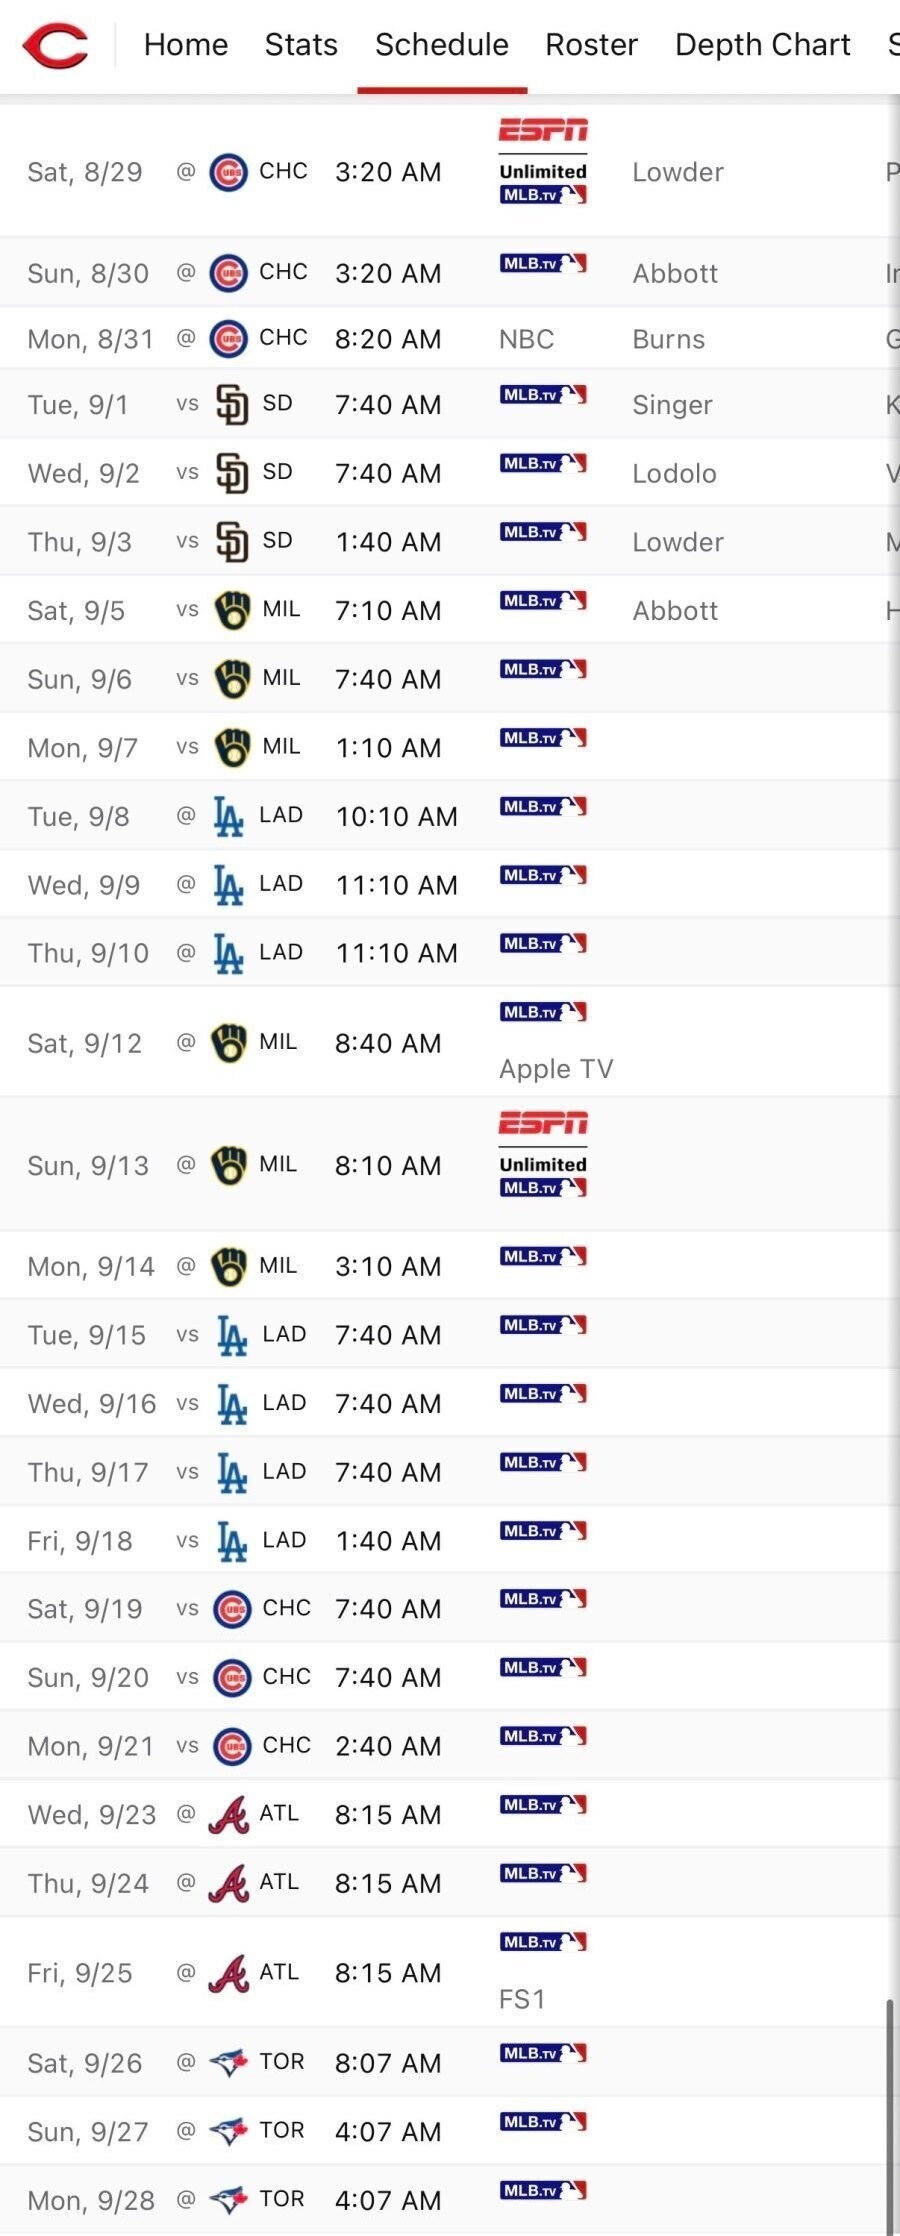The width and height of the screenshot is (900, 2236).
Task: Switch to the Stats tab
Action: coord(301,45)
